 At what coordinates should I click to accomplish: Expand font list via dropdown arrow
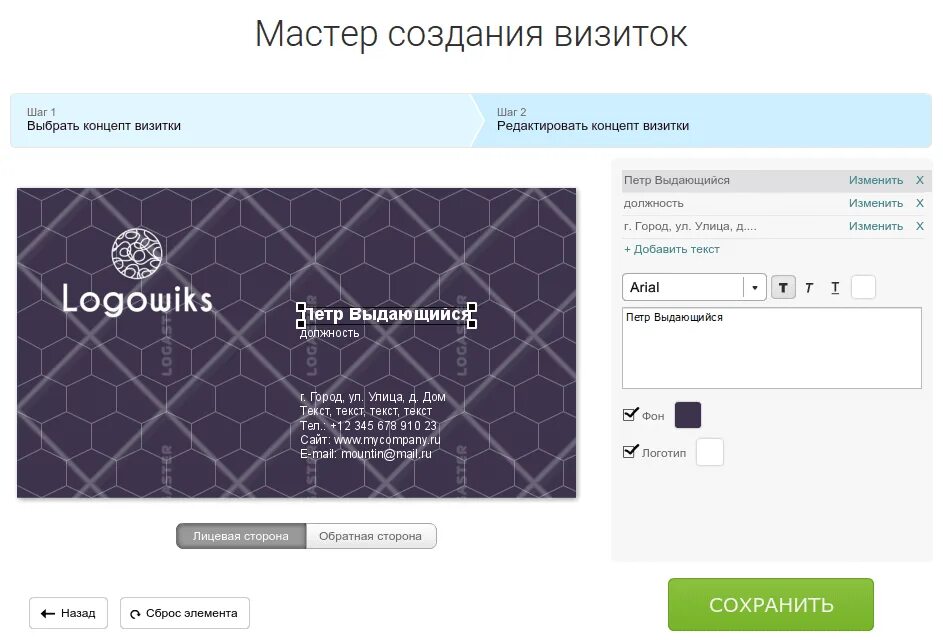(x=755, y=288)
